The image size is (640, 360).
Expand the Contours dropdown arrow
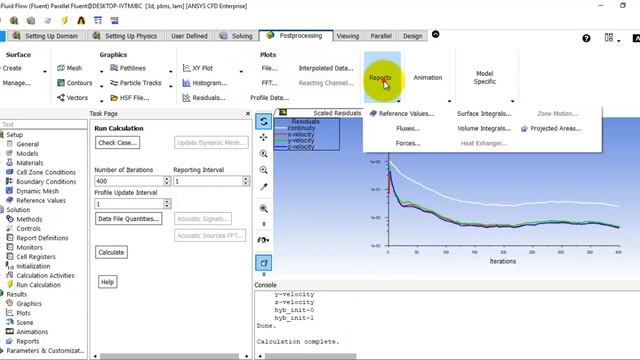click(x=102, y=86)
